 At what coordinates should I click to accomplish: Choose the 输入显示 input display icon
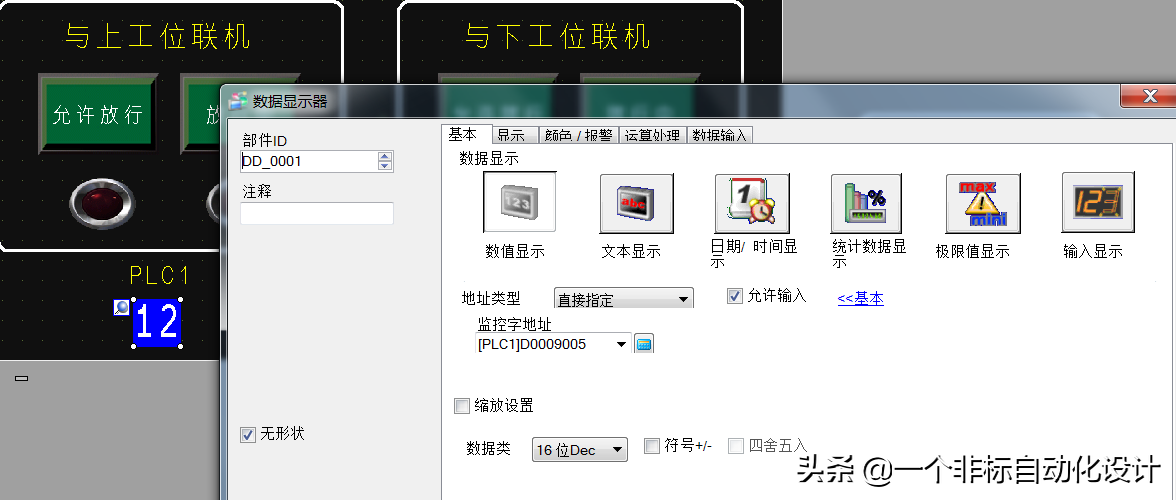[x=1097, y=203]
